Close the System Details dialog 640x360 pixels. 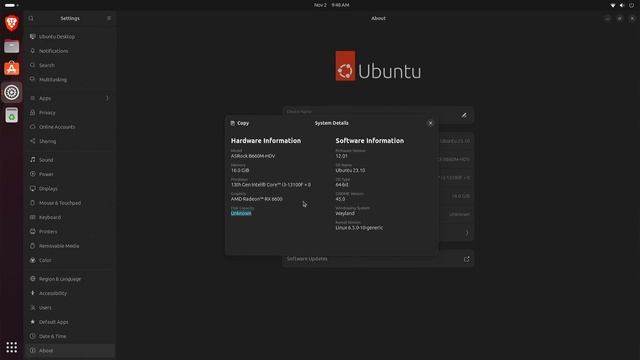(430, 123)
